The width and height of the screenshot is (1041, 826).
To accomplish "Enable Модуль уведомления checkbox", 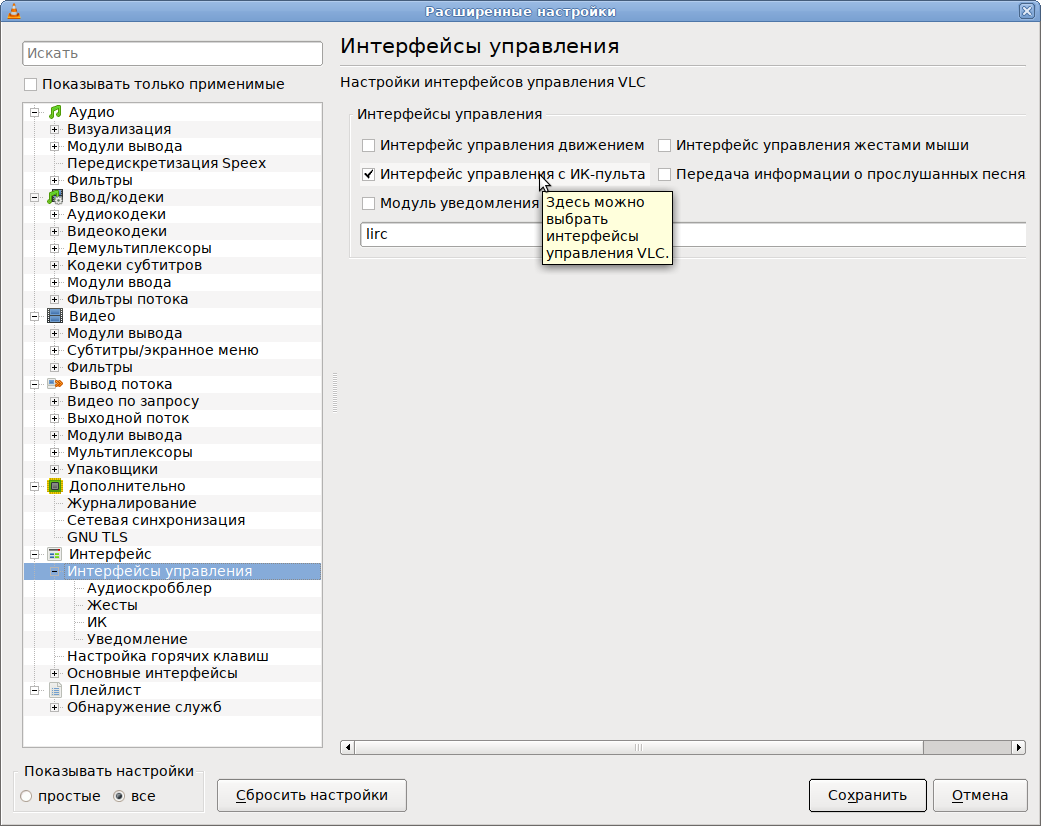I will tap(368, 203).
